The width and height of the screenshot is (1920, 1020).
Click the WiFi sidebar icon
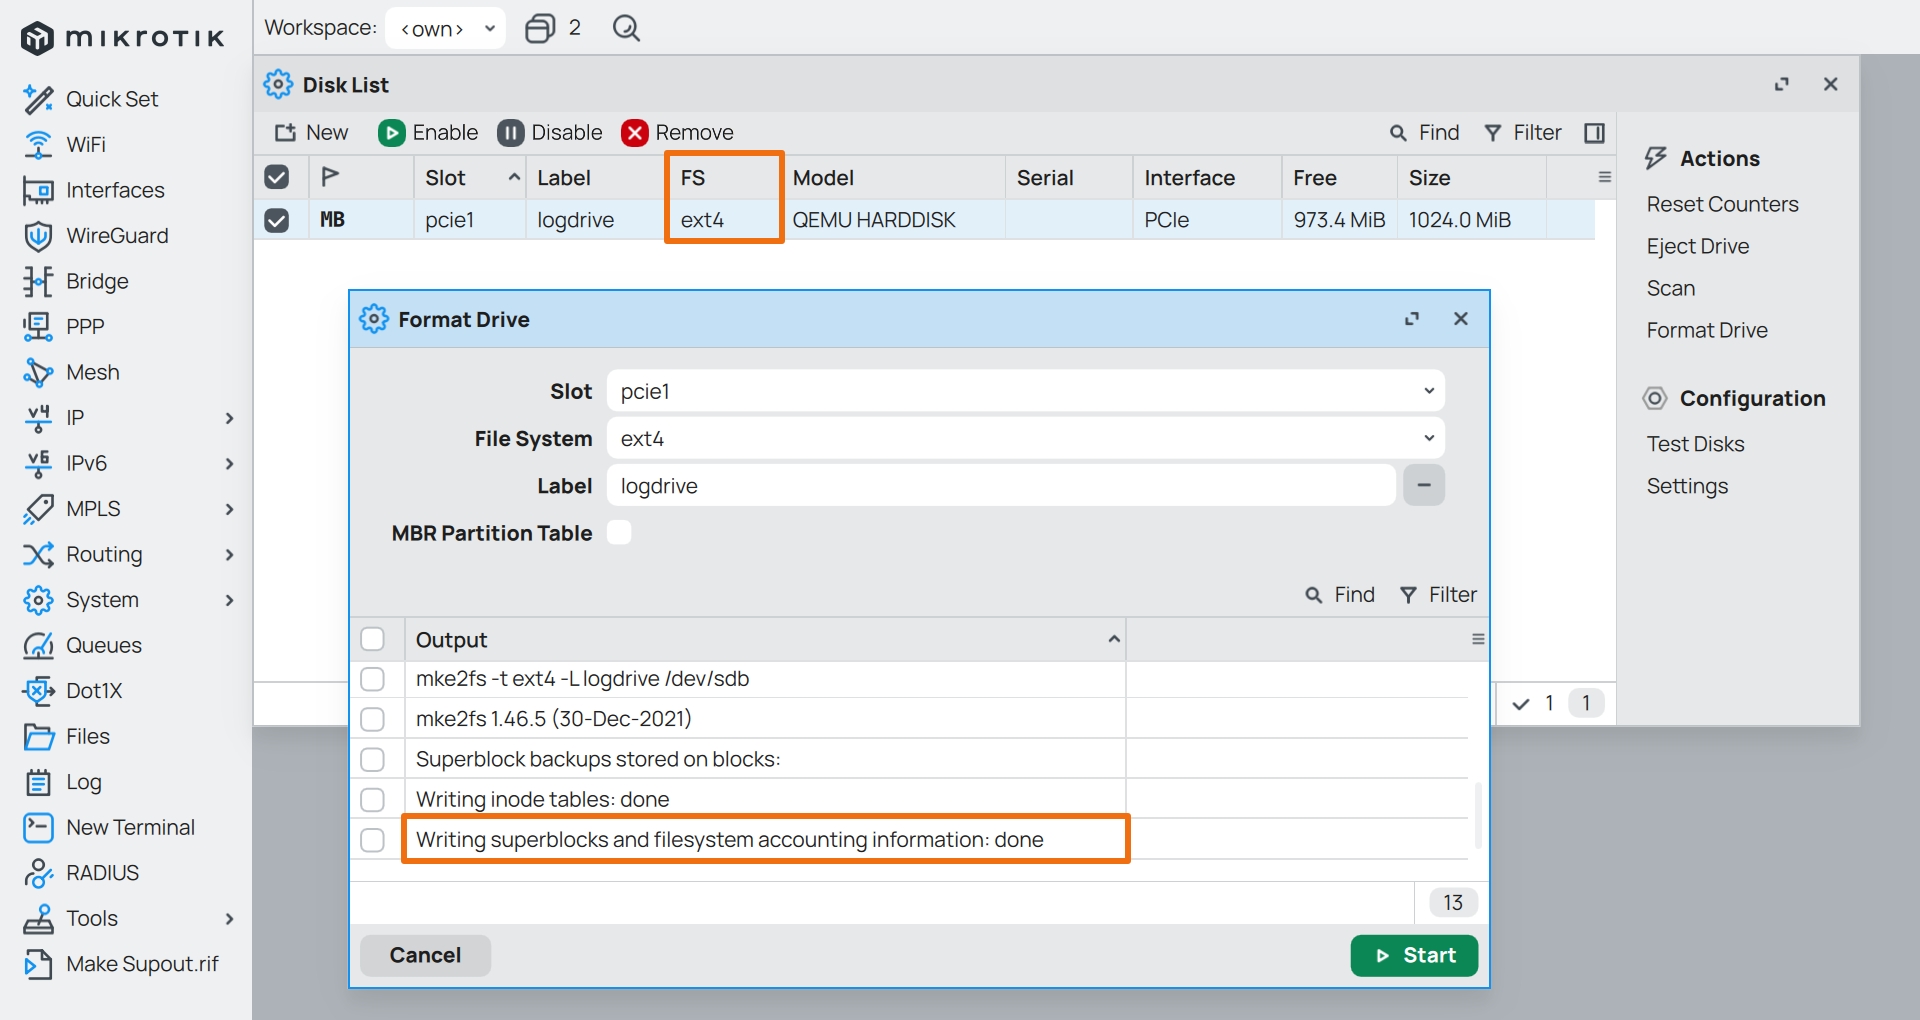click(38, 145)
